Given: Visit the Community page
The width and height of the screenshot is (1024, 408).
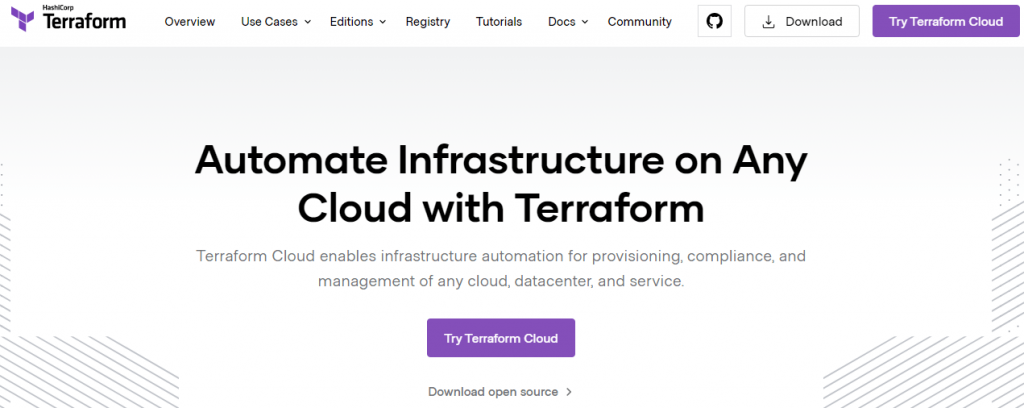Looking at the screenshot, I should pos(639,22).
